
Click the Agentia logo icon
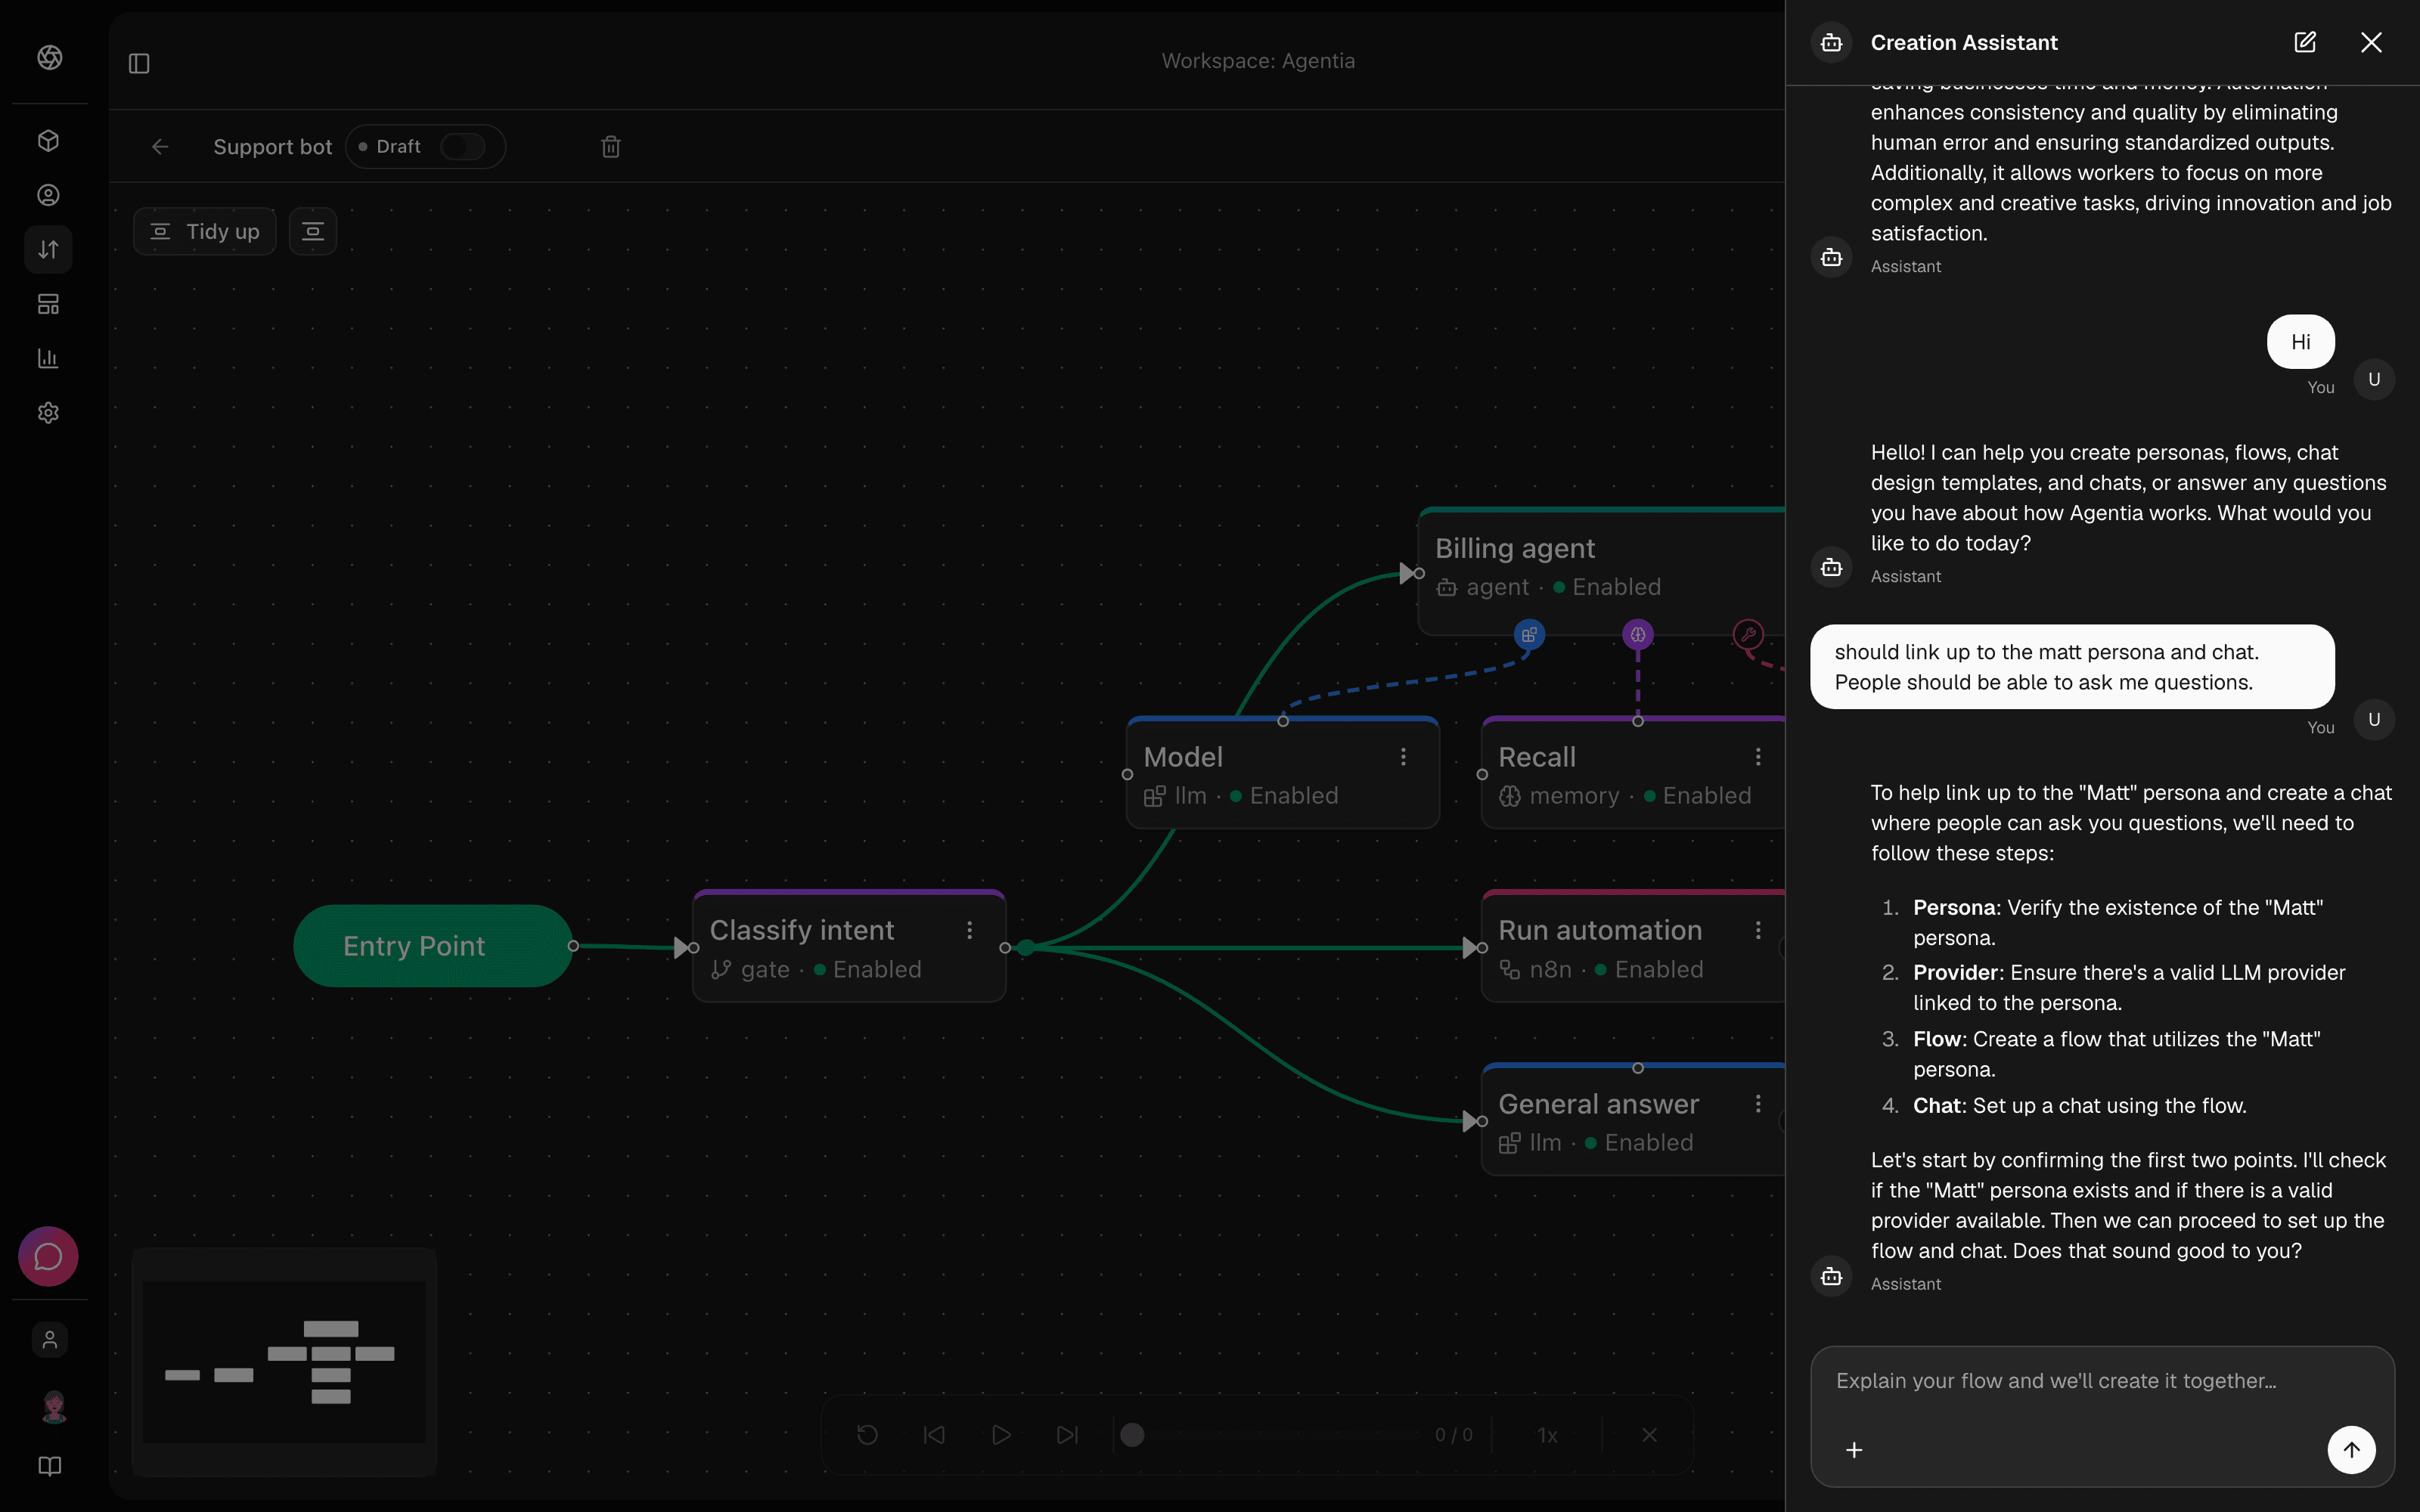click(x=49, y=57)
